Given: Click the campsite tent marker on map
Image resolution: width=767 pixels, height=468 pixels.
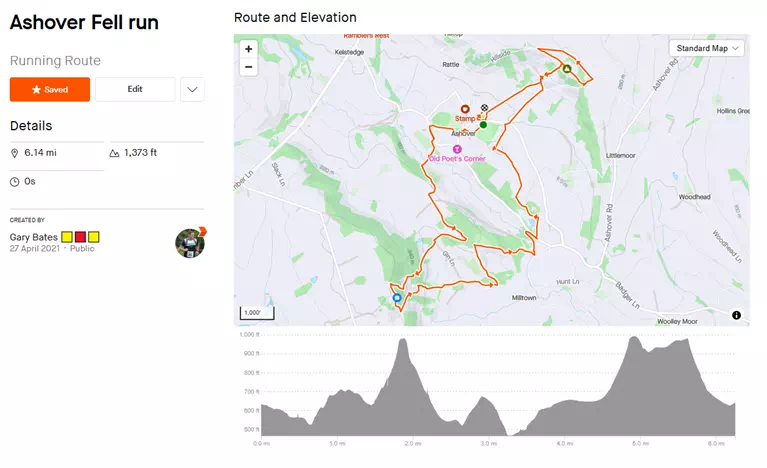Looking at the screenshot, I should tap(567, 69).
